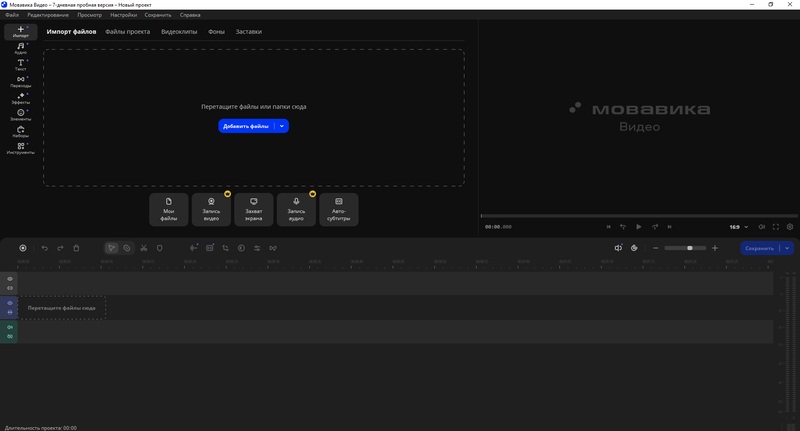Viewport: 800px width, 431px height.
Task: Step forward one frame in preview
Action: pos(655,226)
